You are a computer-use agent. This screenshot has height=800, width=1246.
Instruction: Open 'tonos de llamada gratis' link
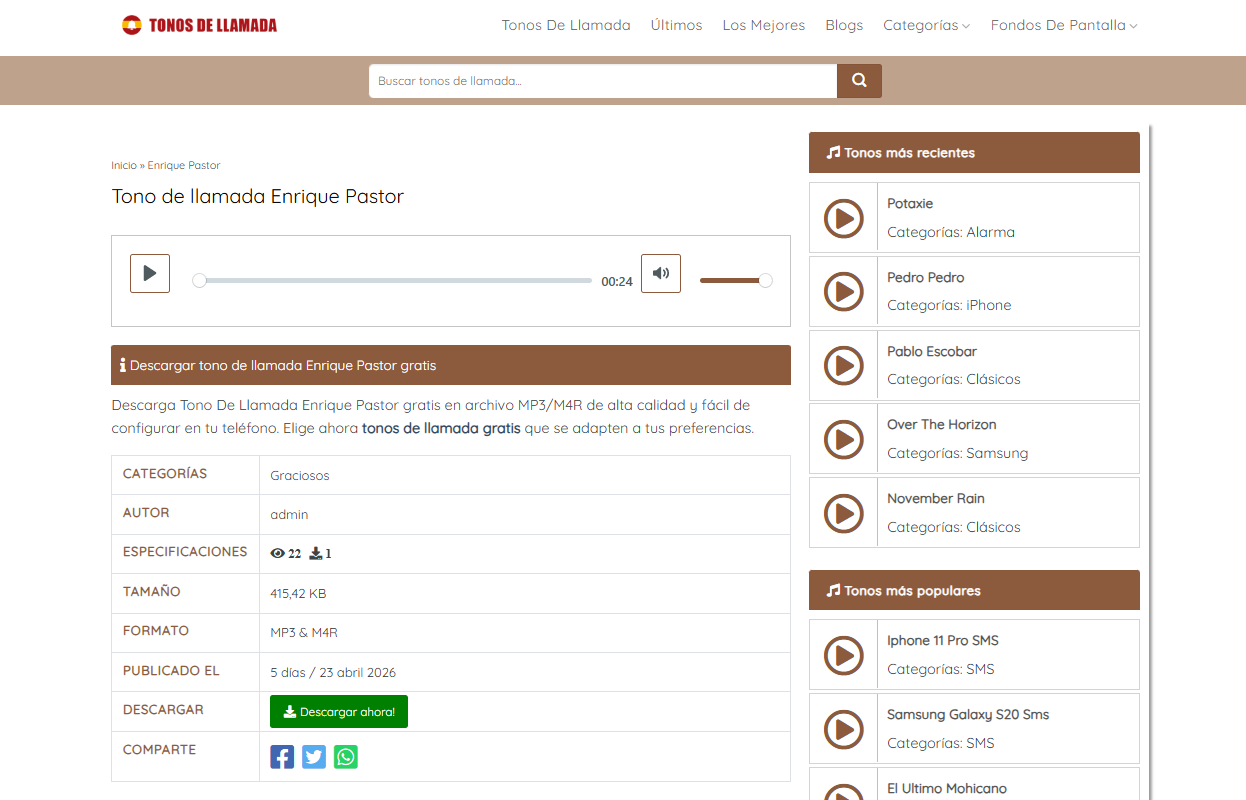coord(441,428)
